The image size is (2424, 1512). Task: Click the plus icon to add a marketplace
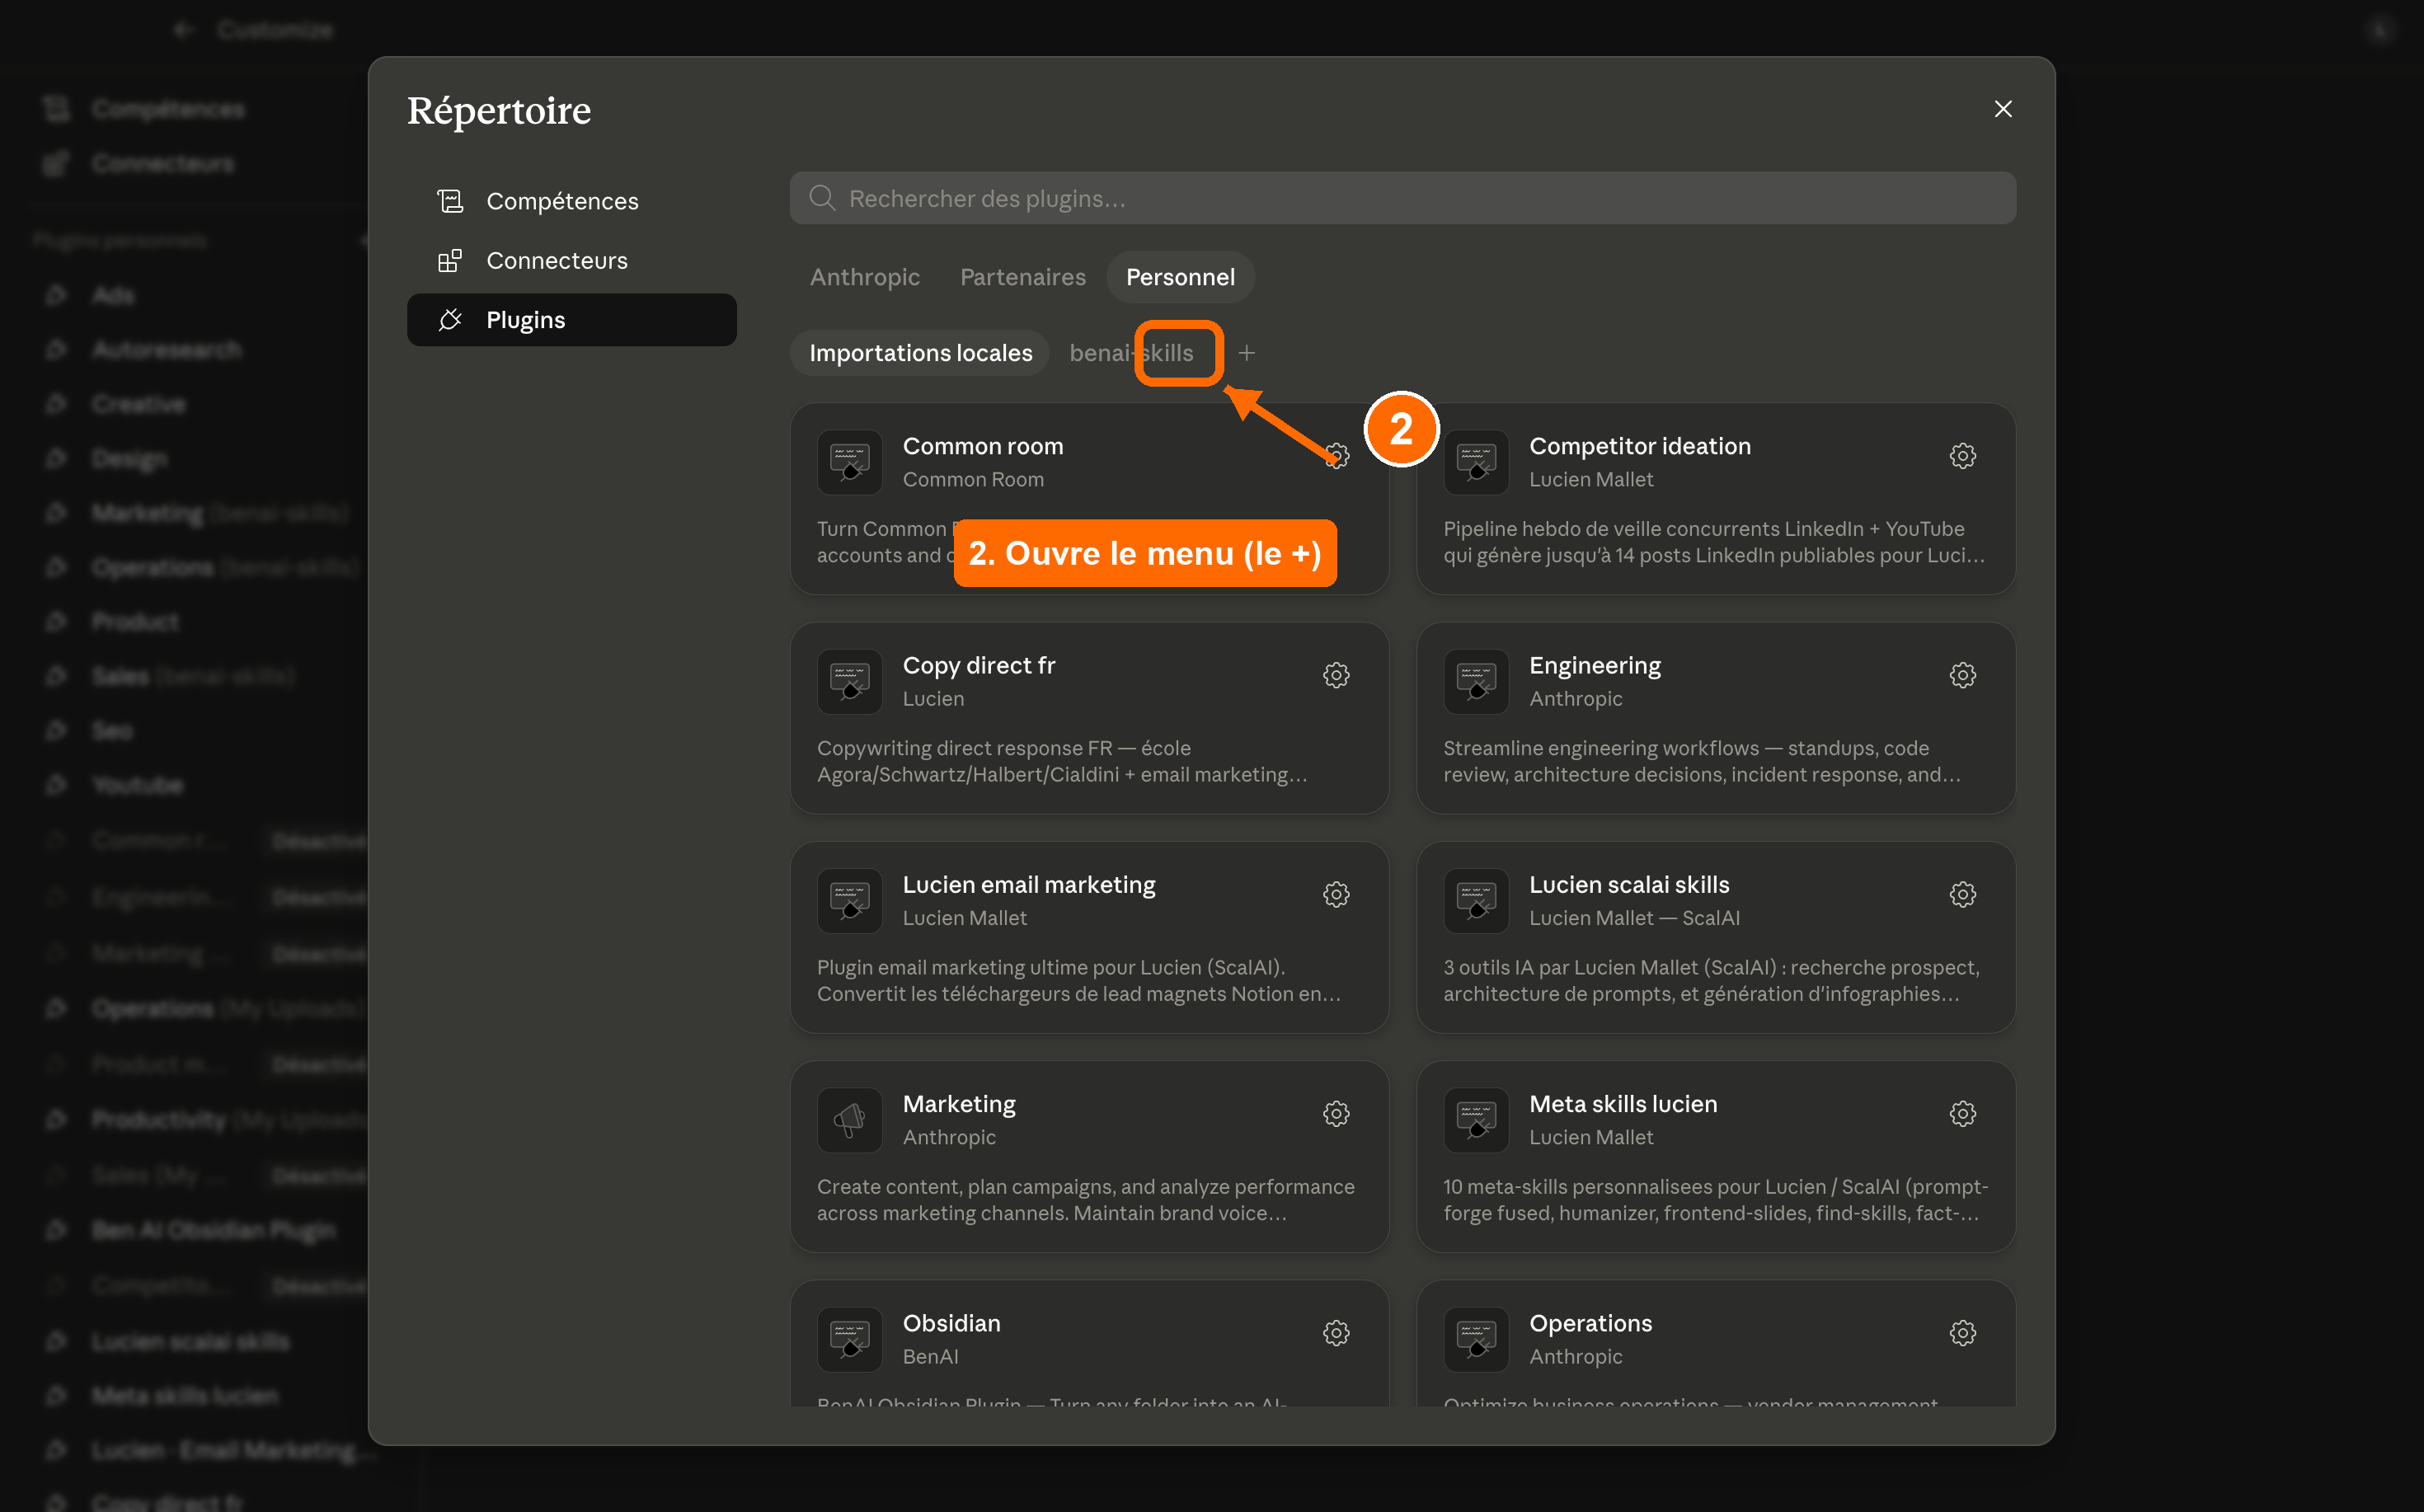click(x=1246, y=353)
